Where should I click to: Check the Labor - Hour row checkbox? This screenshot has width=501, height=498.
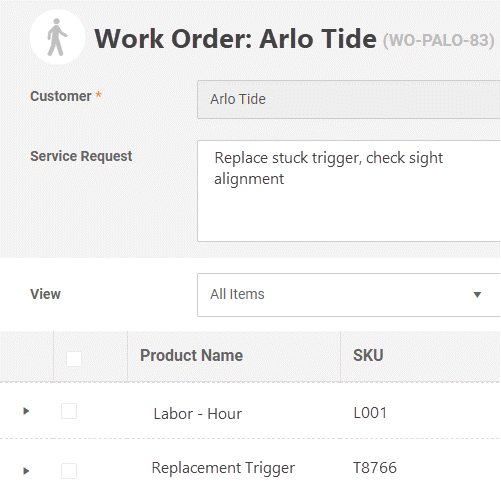coord(69,411)
